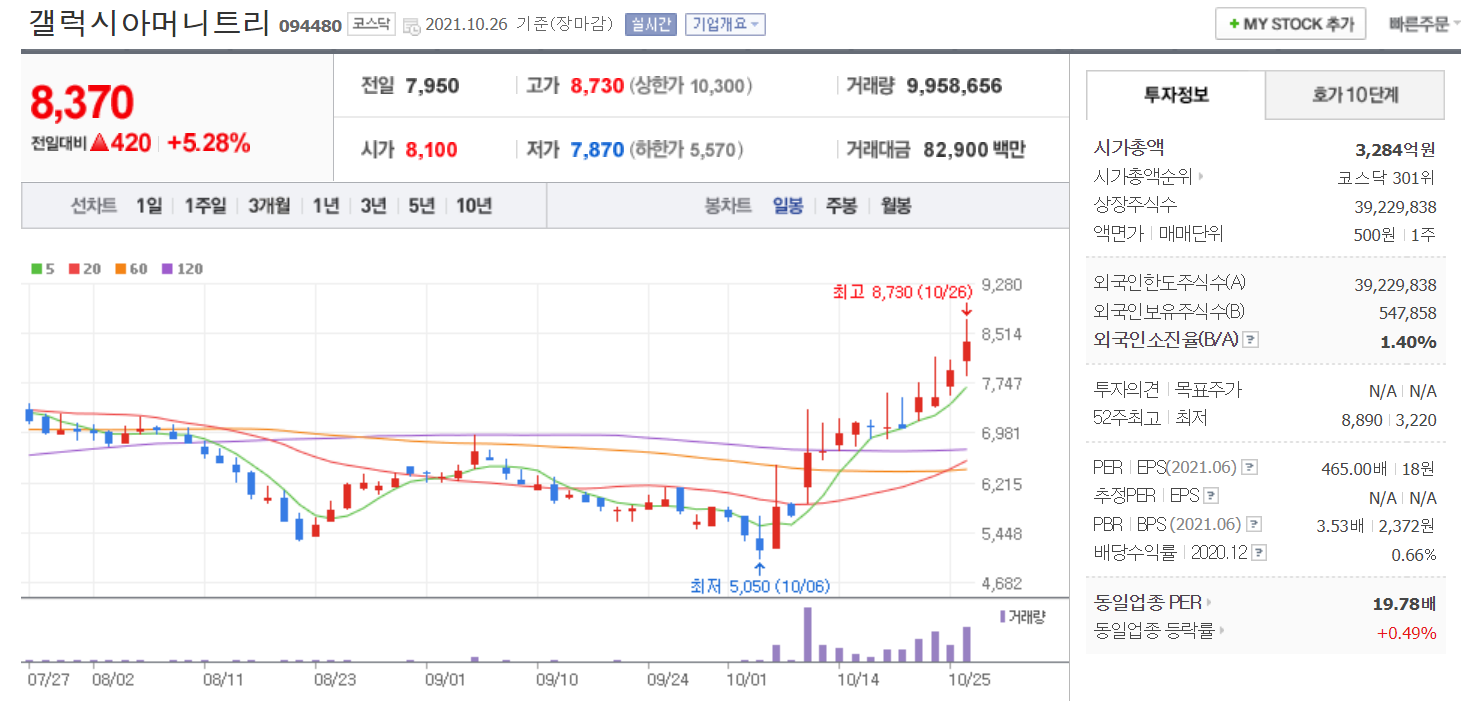Click the 투자의견 label
Screen dimensions: 1475x701
pyautogui.click(x=1128, y=390)
